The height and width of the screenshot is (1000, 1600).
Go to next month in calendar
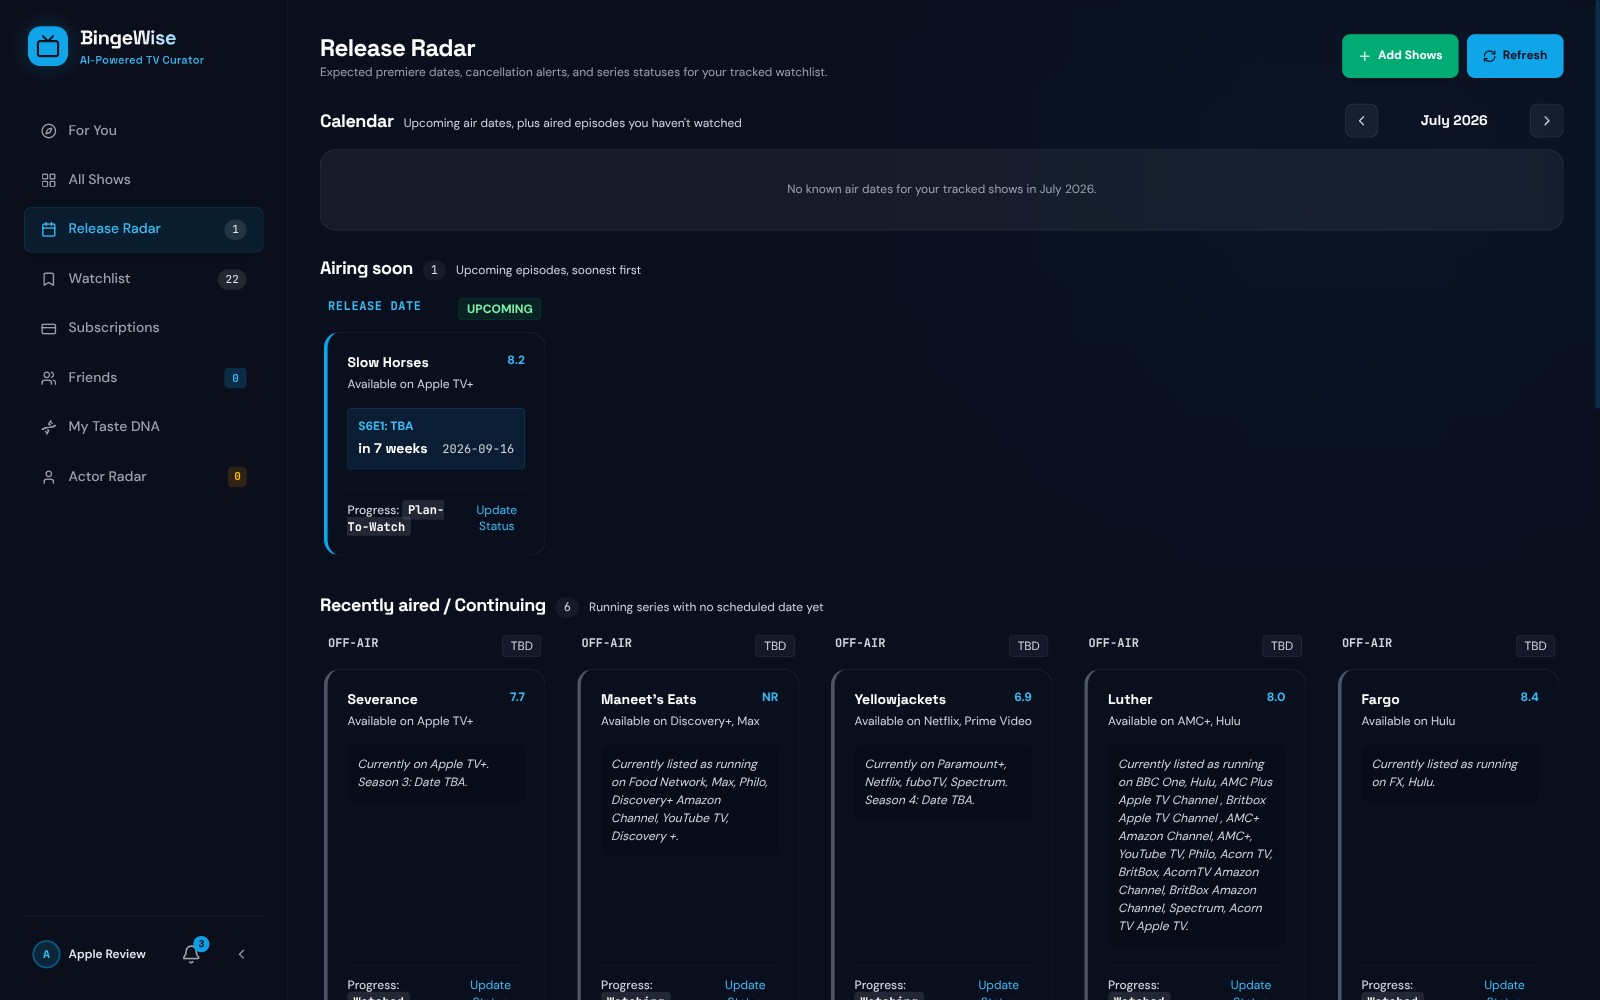tap(1546, 121)
